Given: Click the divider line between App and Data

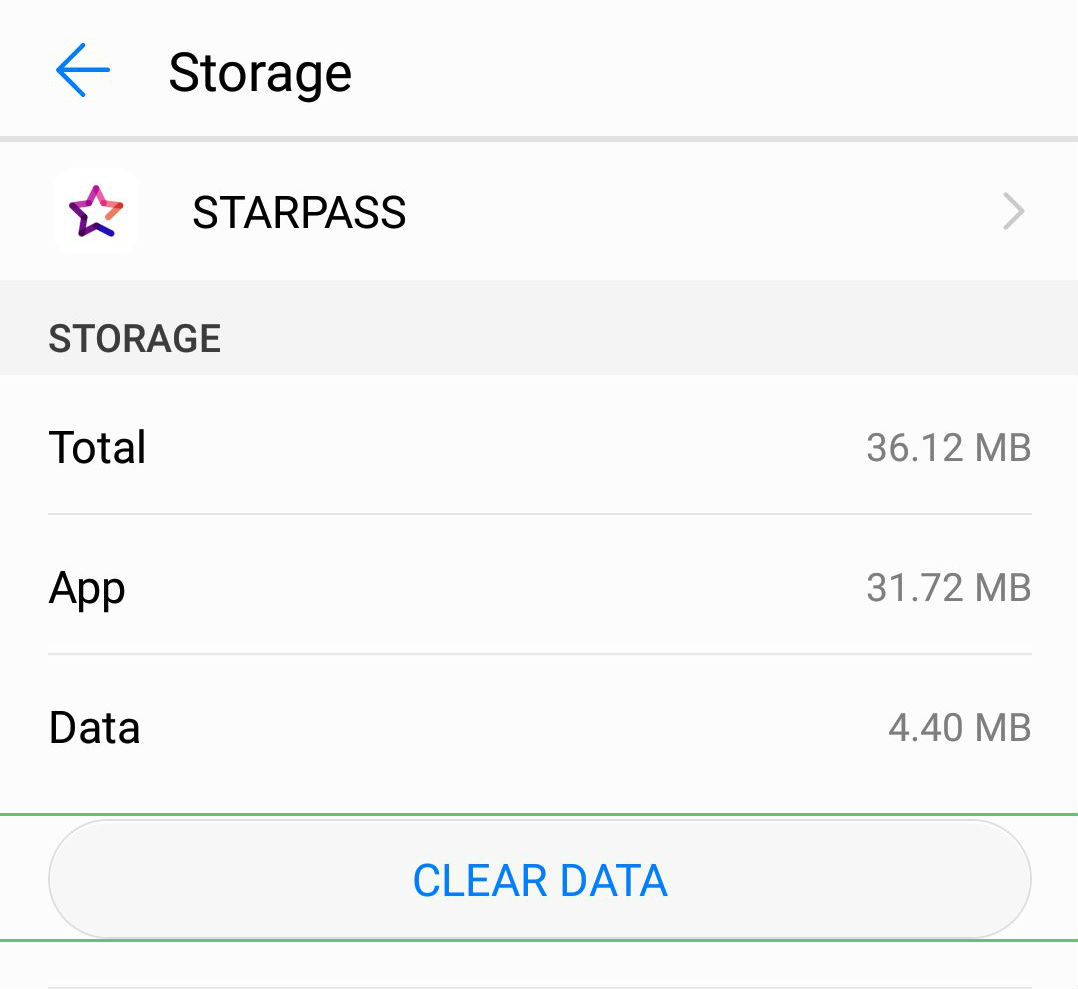Looking at the screenshot, I should pos(540,654).
